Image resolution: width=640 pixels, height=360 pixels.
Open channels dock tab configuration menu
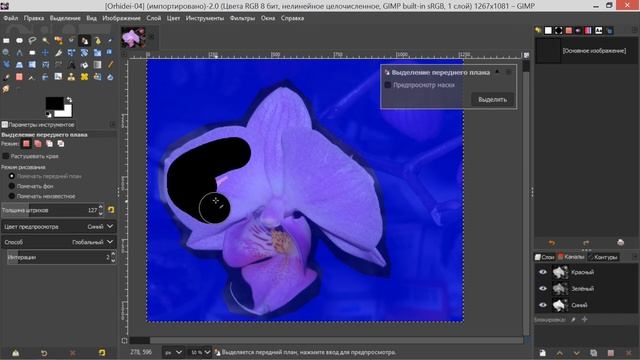pyautogui.click(x=635, y=257)
